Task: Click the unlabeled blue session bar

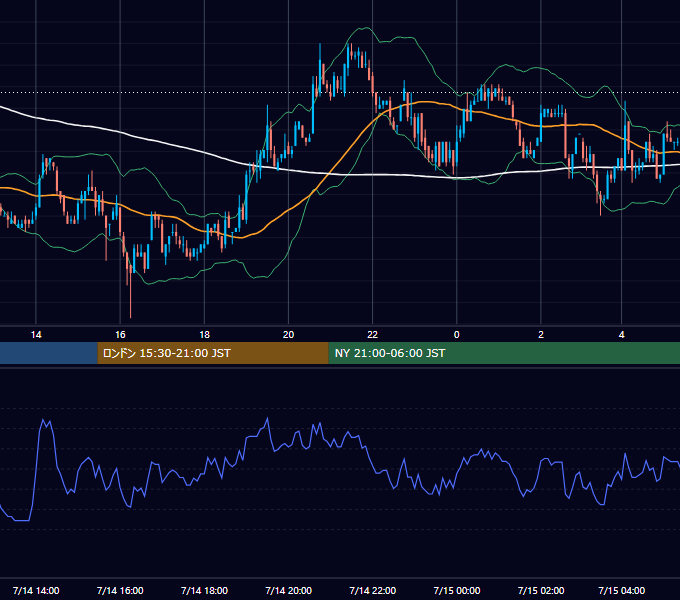Action: click(49, 353)
